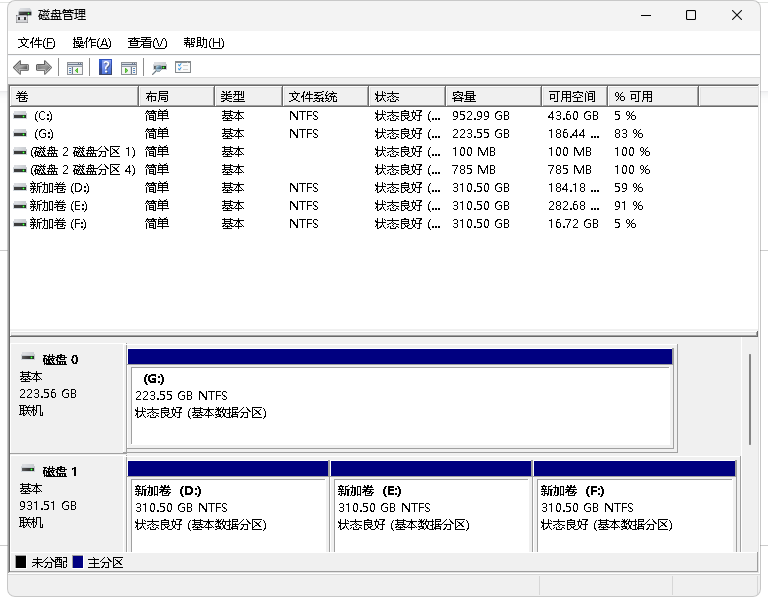Click the 磁盘 0 disk icon
The height and width of the screenshot is (604, 768).
[28, 359]
